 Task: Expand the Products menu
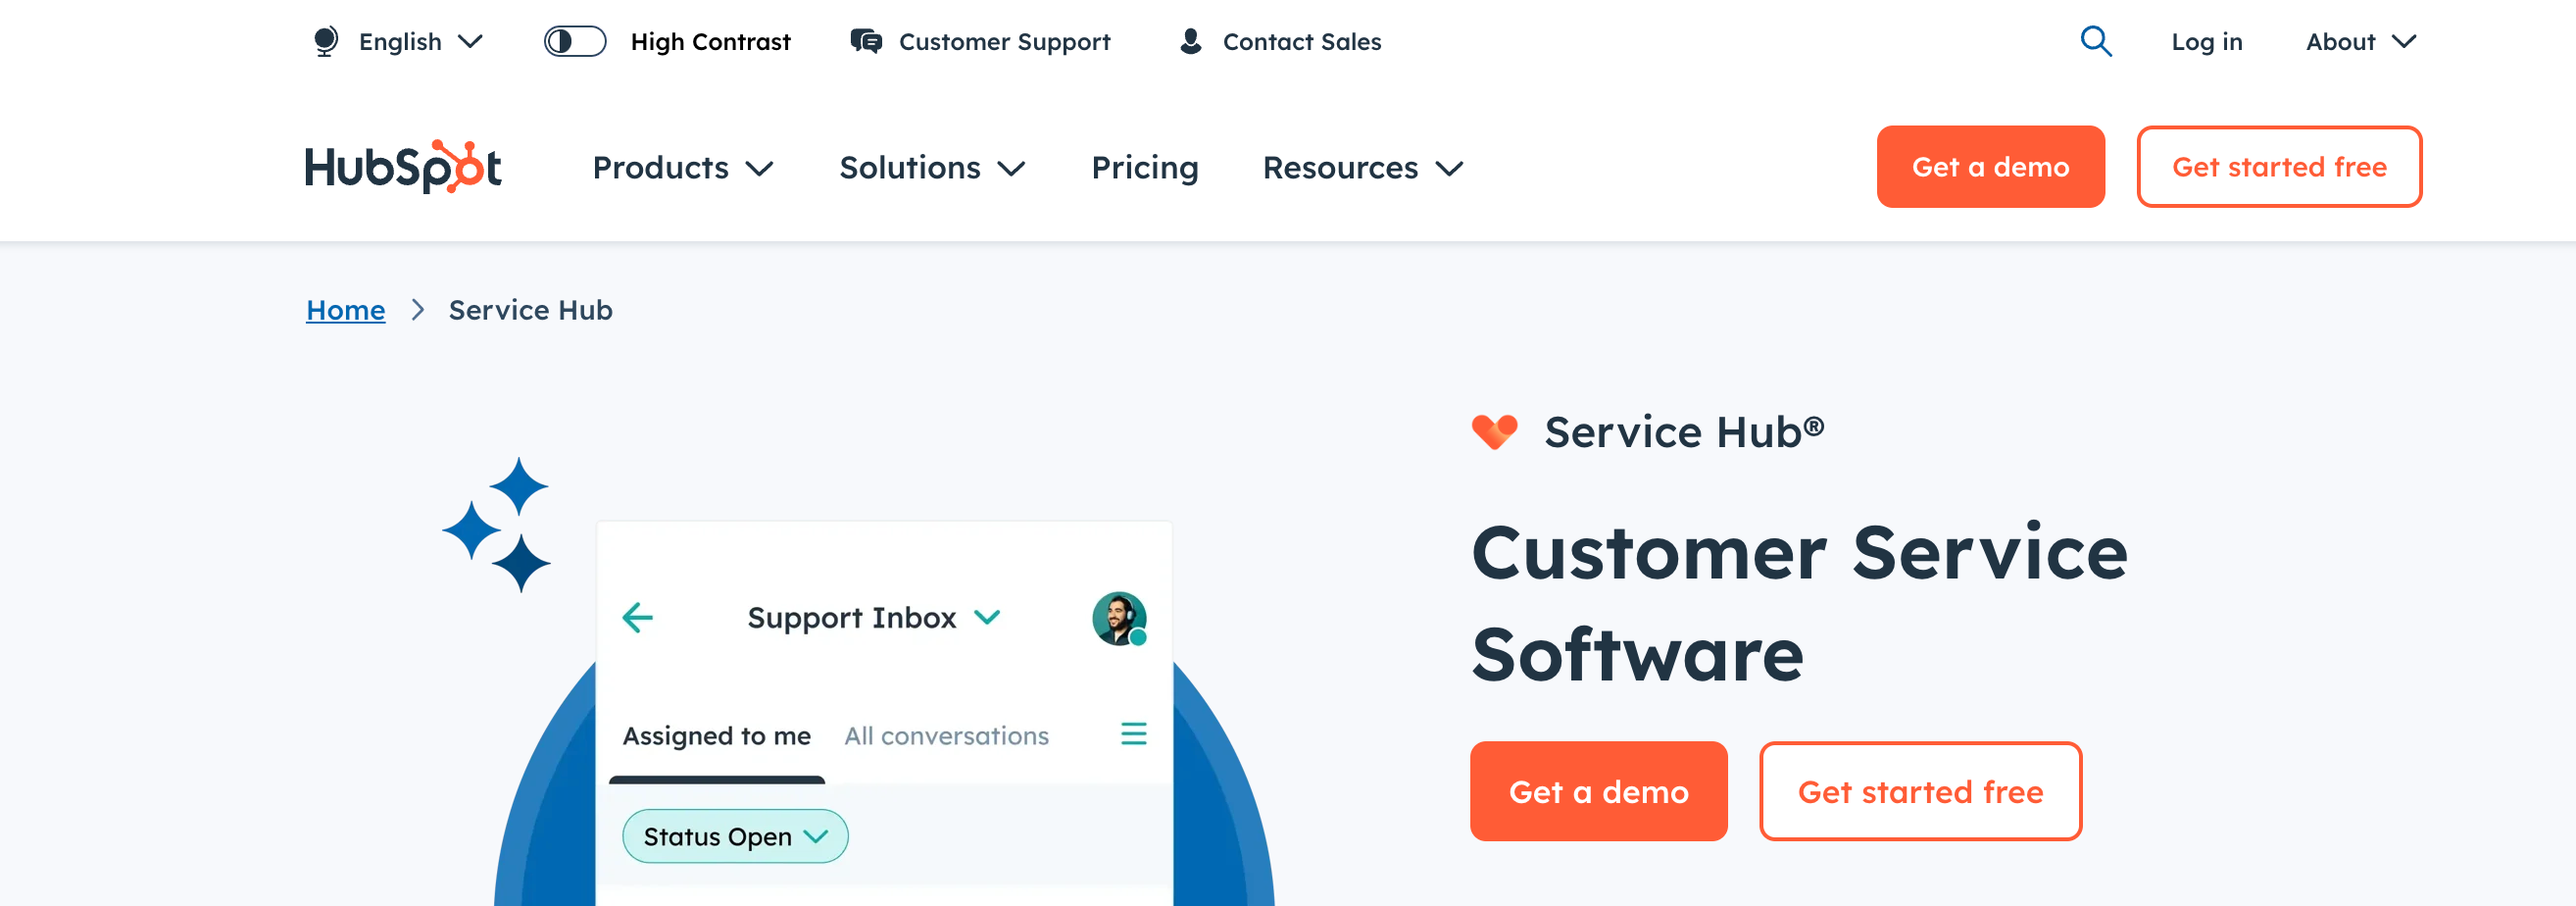coord(683,168)
